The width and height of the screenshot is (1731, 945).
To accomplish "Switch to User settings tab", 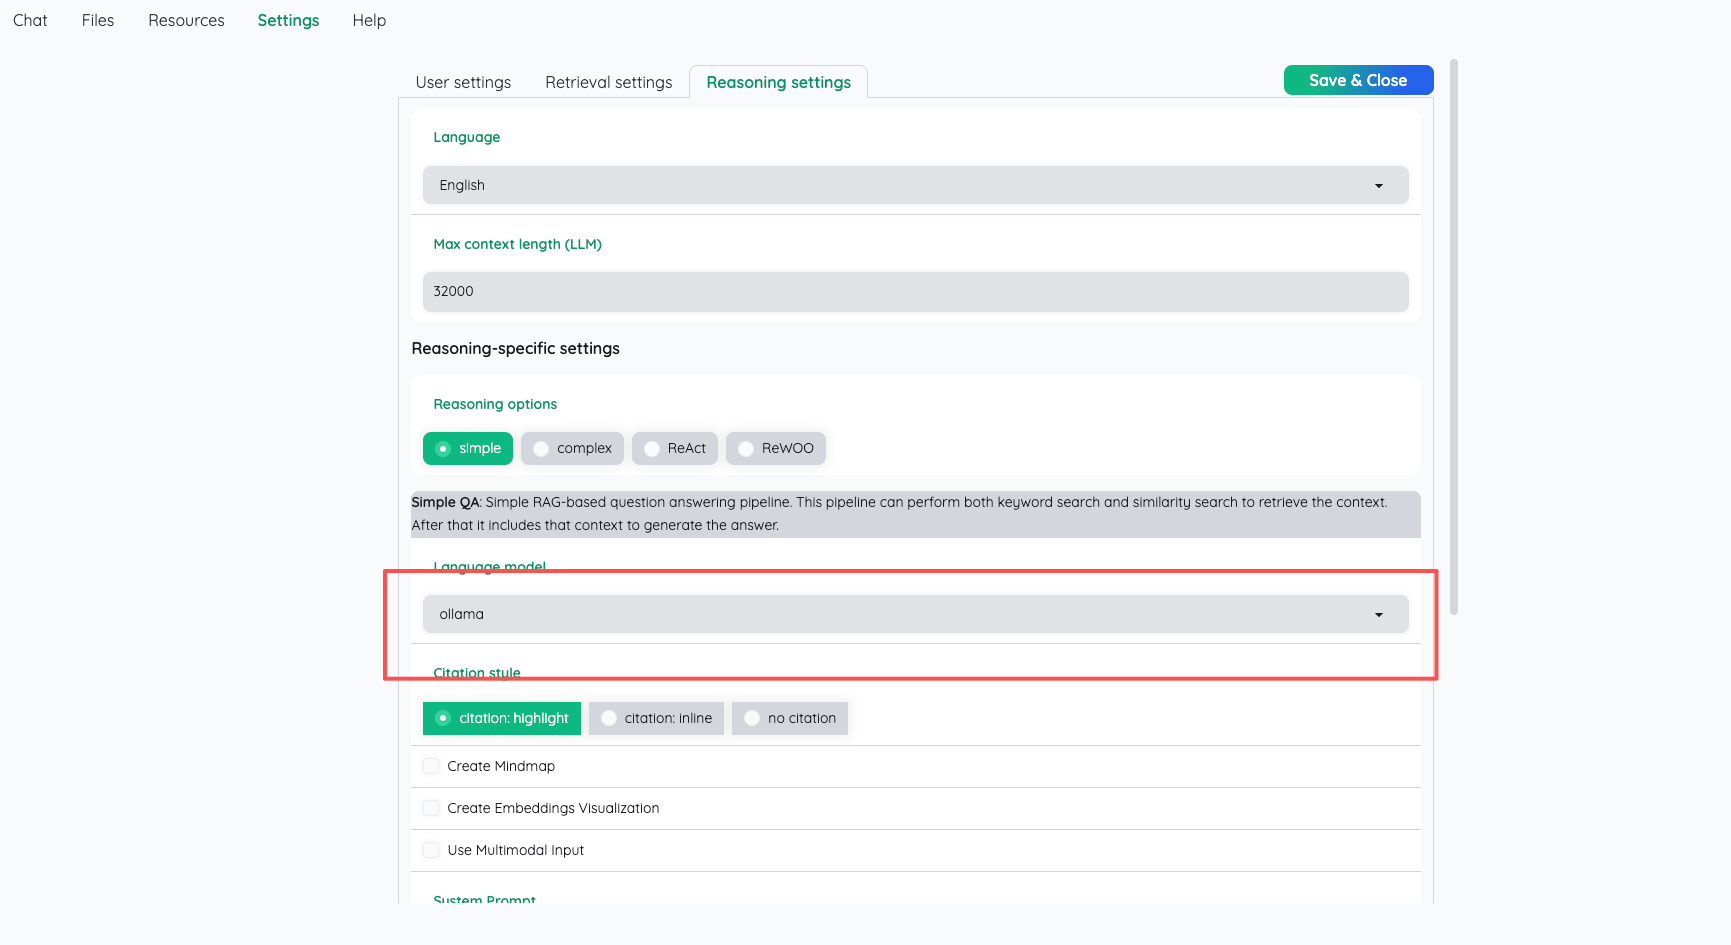I will (463, 82).
